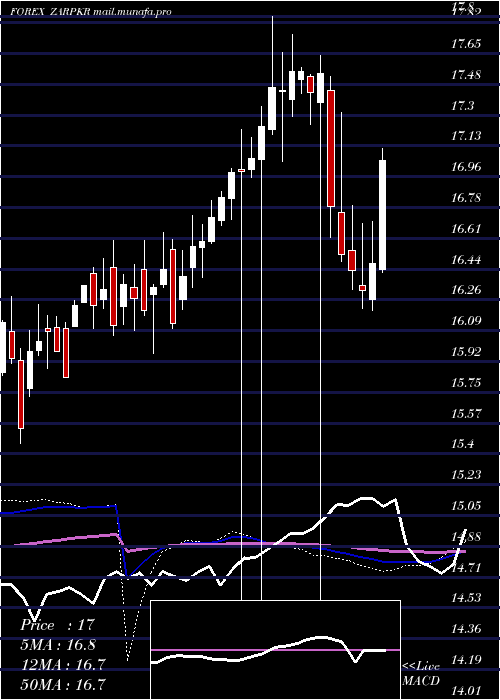Click the 16.26 price axis label
The width and height of the screenshot is (500, 700).
tap(467, 290)
